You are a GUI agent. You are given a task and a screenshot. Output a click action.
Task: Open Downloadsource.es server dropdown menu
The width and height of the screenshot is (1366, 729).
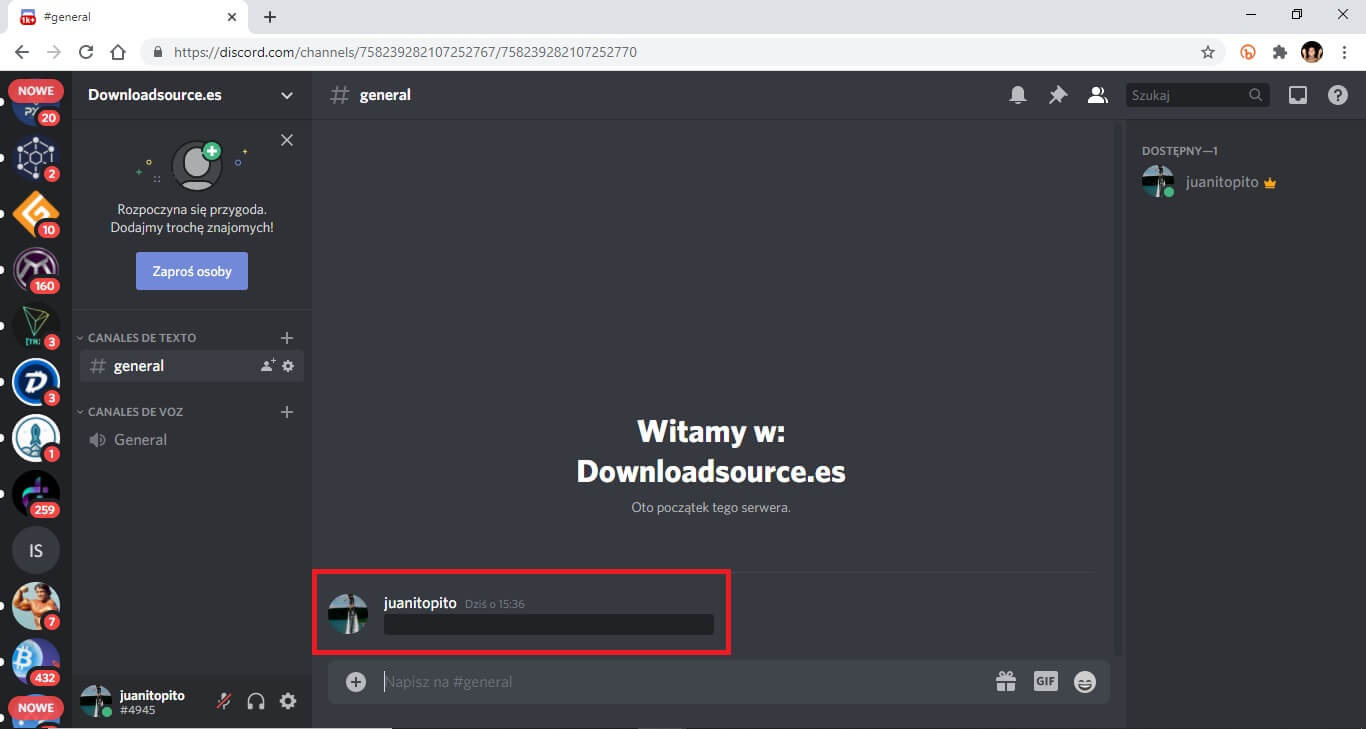287,95
